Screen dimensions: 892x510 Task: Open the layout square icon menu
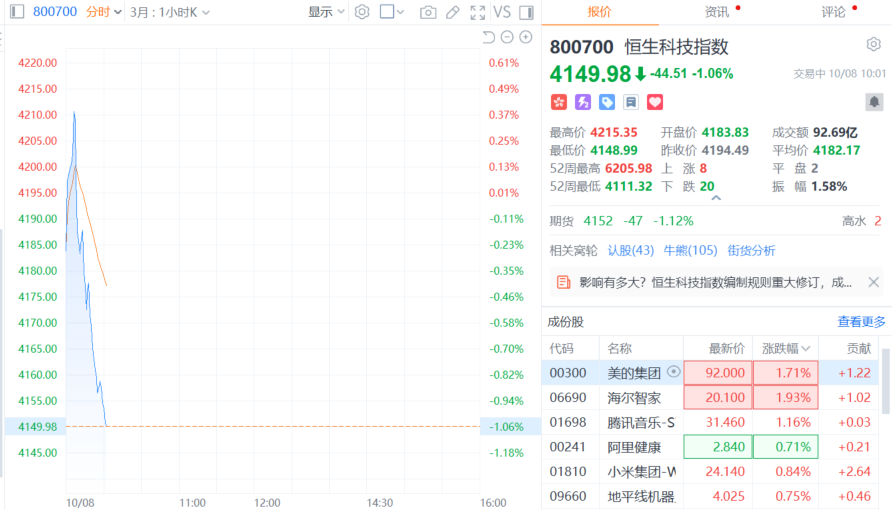[391, 12]
